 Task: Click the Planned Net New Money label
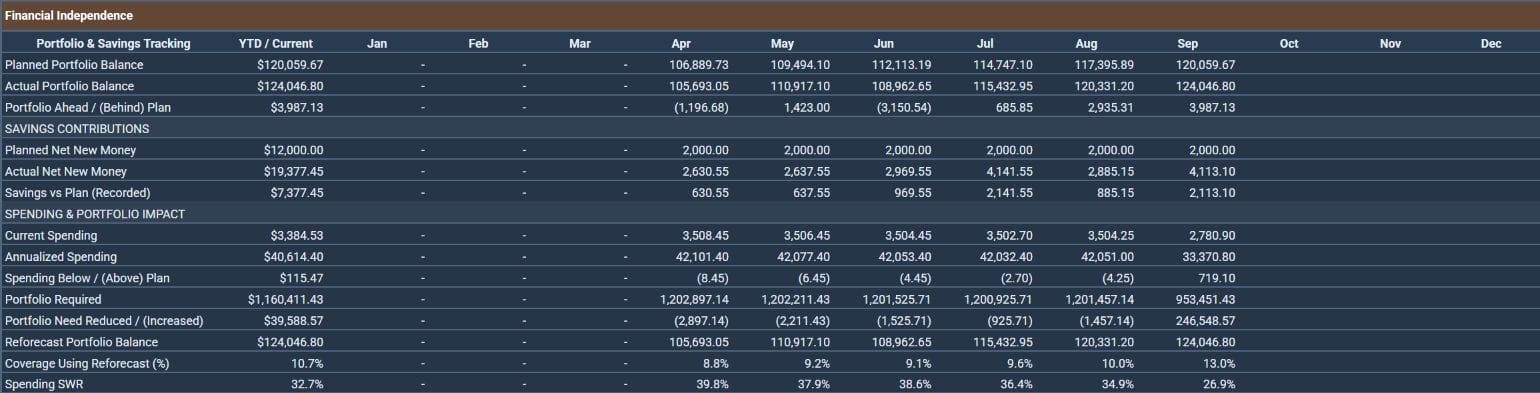[71, 150]
